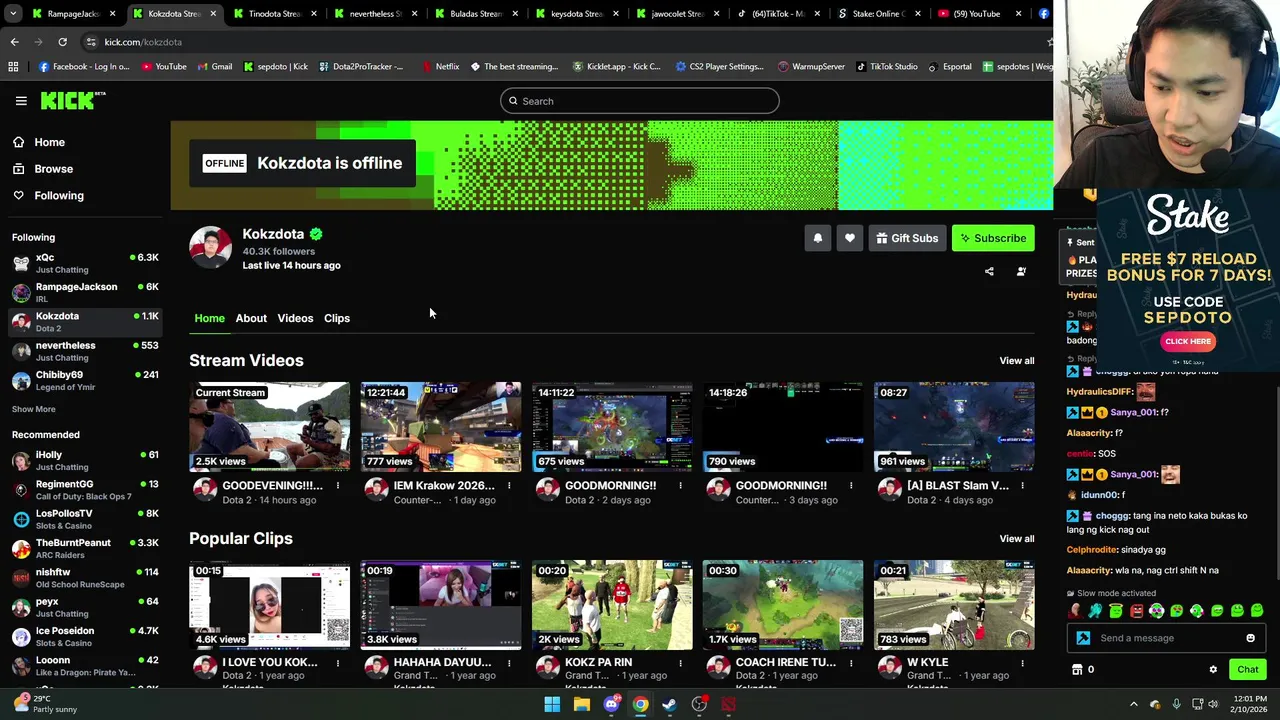Open LosPollosTV from Recommended list
The height and width of the screenshot is (720, 1280).
[85, 519]
